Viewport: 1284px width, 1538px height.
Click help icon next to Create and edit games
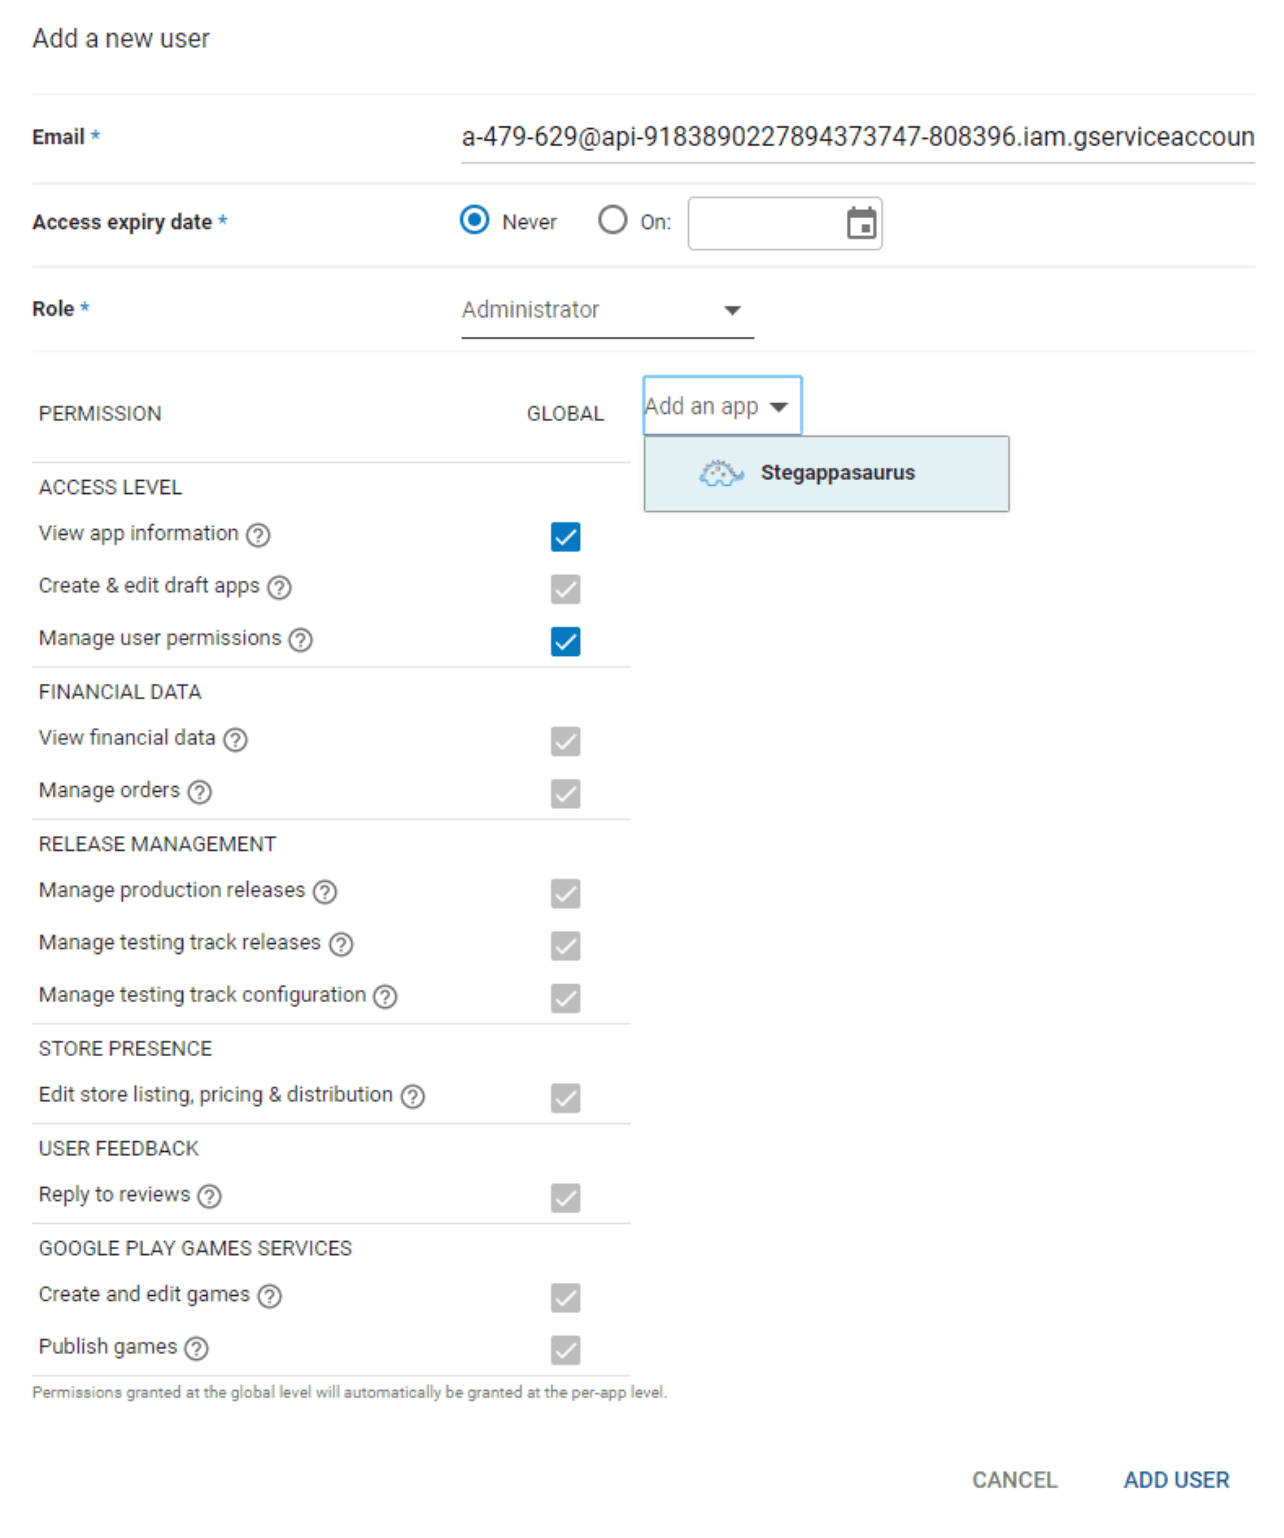pyautogui.click(x=270, y=1296)
